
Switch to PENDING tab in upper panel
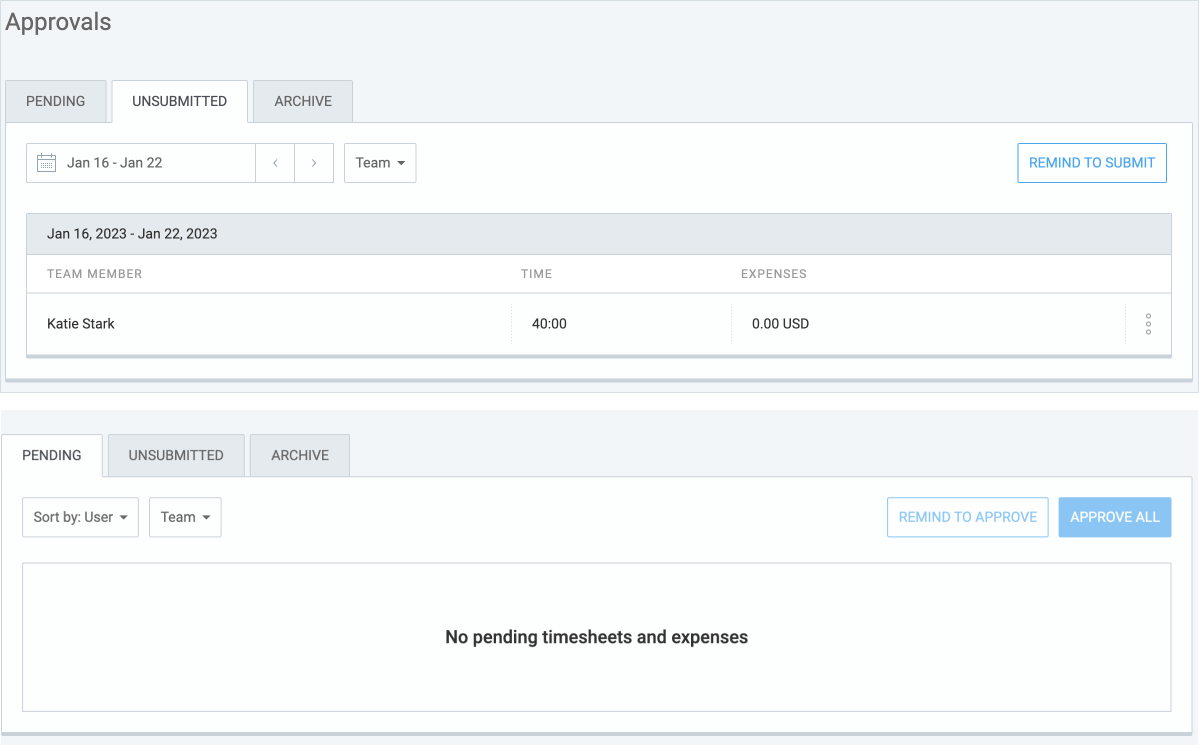pos(56,101)
